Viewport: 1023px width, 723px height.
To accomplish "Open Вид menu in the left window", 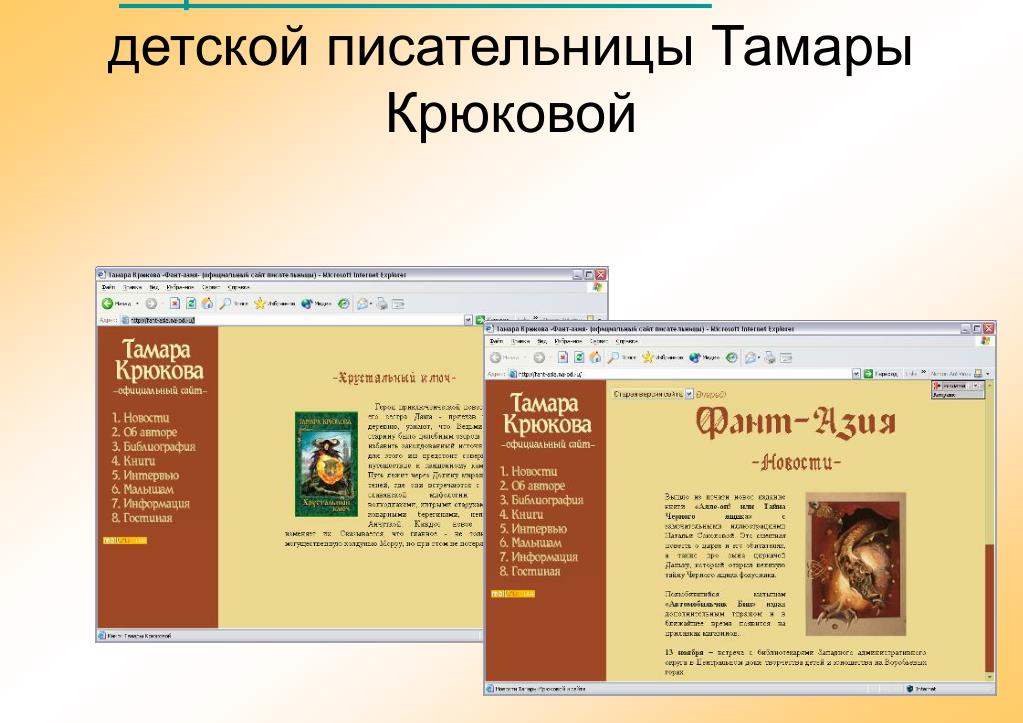I will (x=154, y=287).
